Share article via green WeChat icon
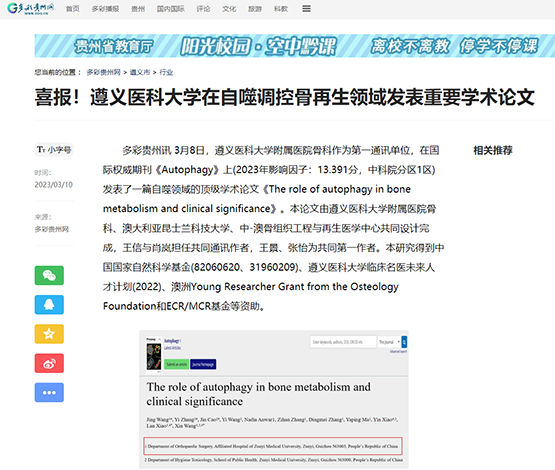 [49, 275]
